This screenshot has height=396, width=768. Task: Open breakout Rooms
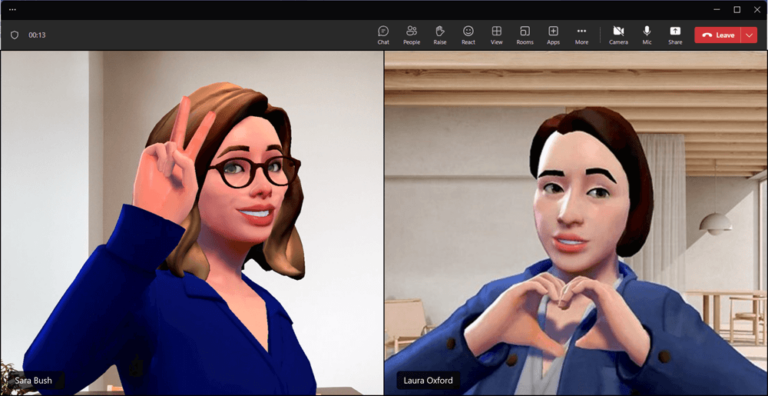(x=525, y=35)
